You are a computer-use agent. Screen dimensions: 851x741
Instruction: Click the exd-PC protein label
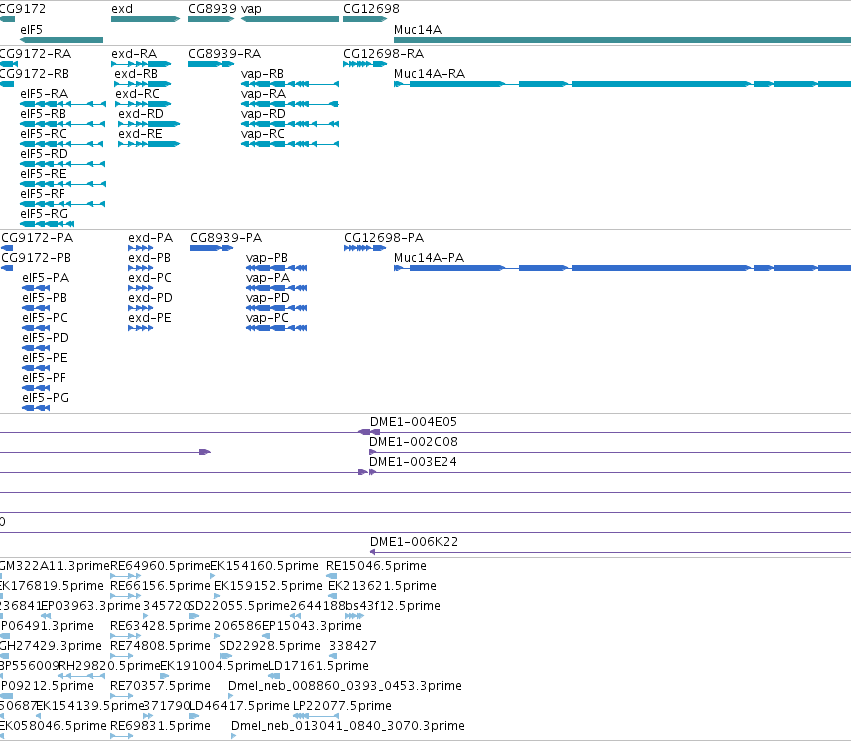click(x=150, y=278)
